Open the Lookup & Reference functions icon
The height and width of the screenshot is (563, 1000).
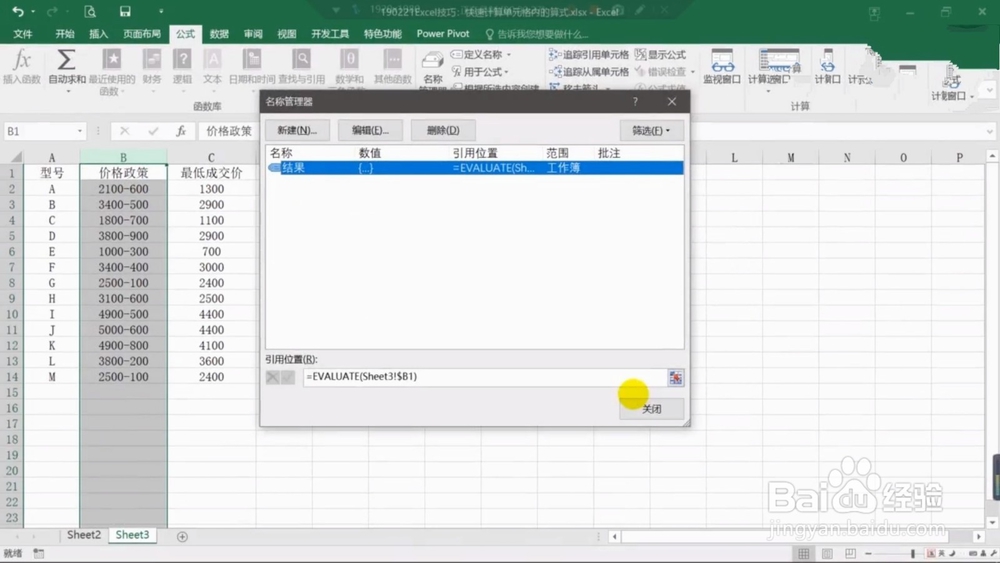coord(301,59)
